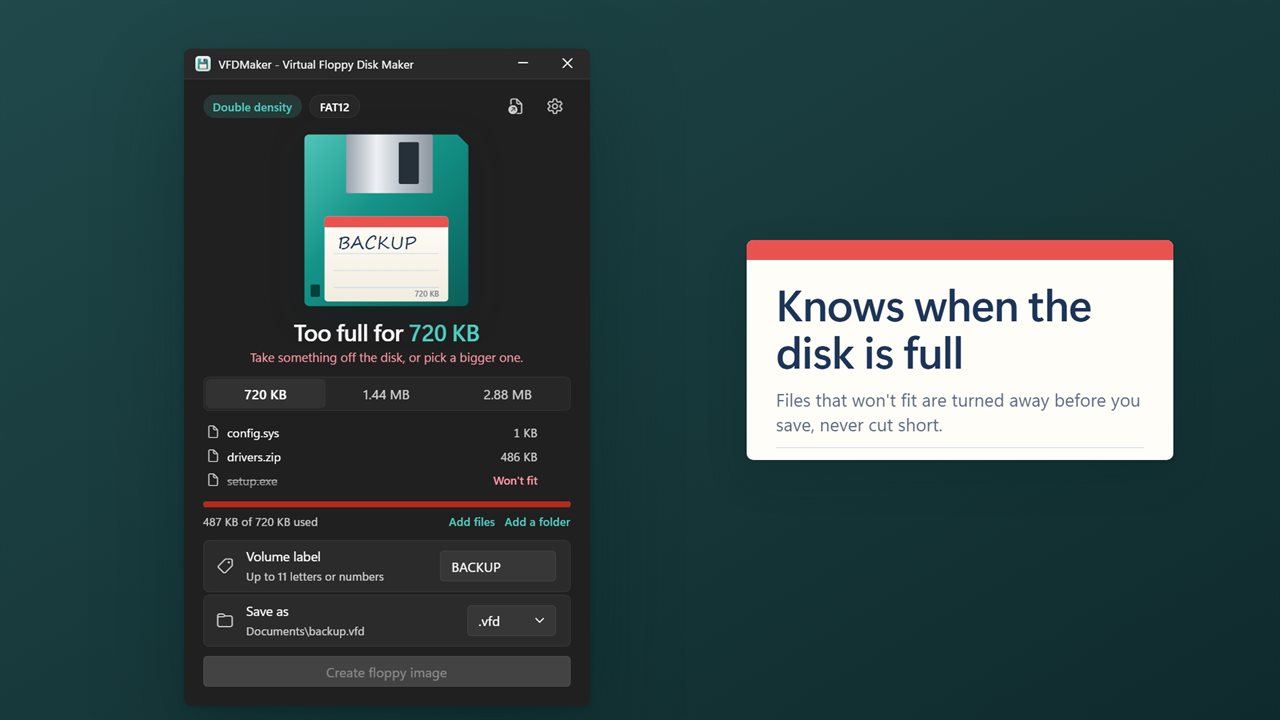This screenshot has width=1280, height=720.
Task: Toggle the FAT12 format chip
Action: (x=334, y=107)
